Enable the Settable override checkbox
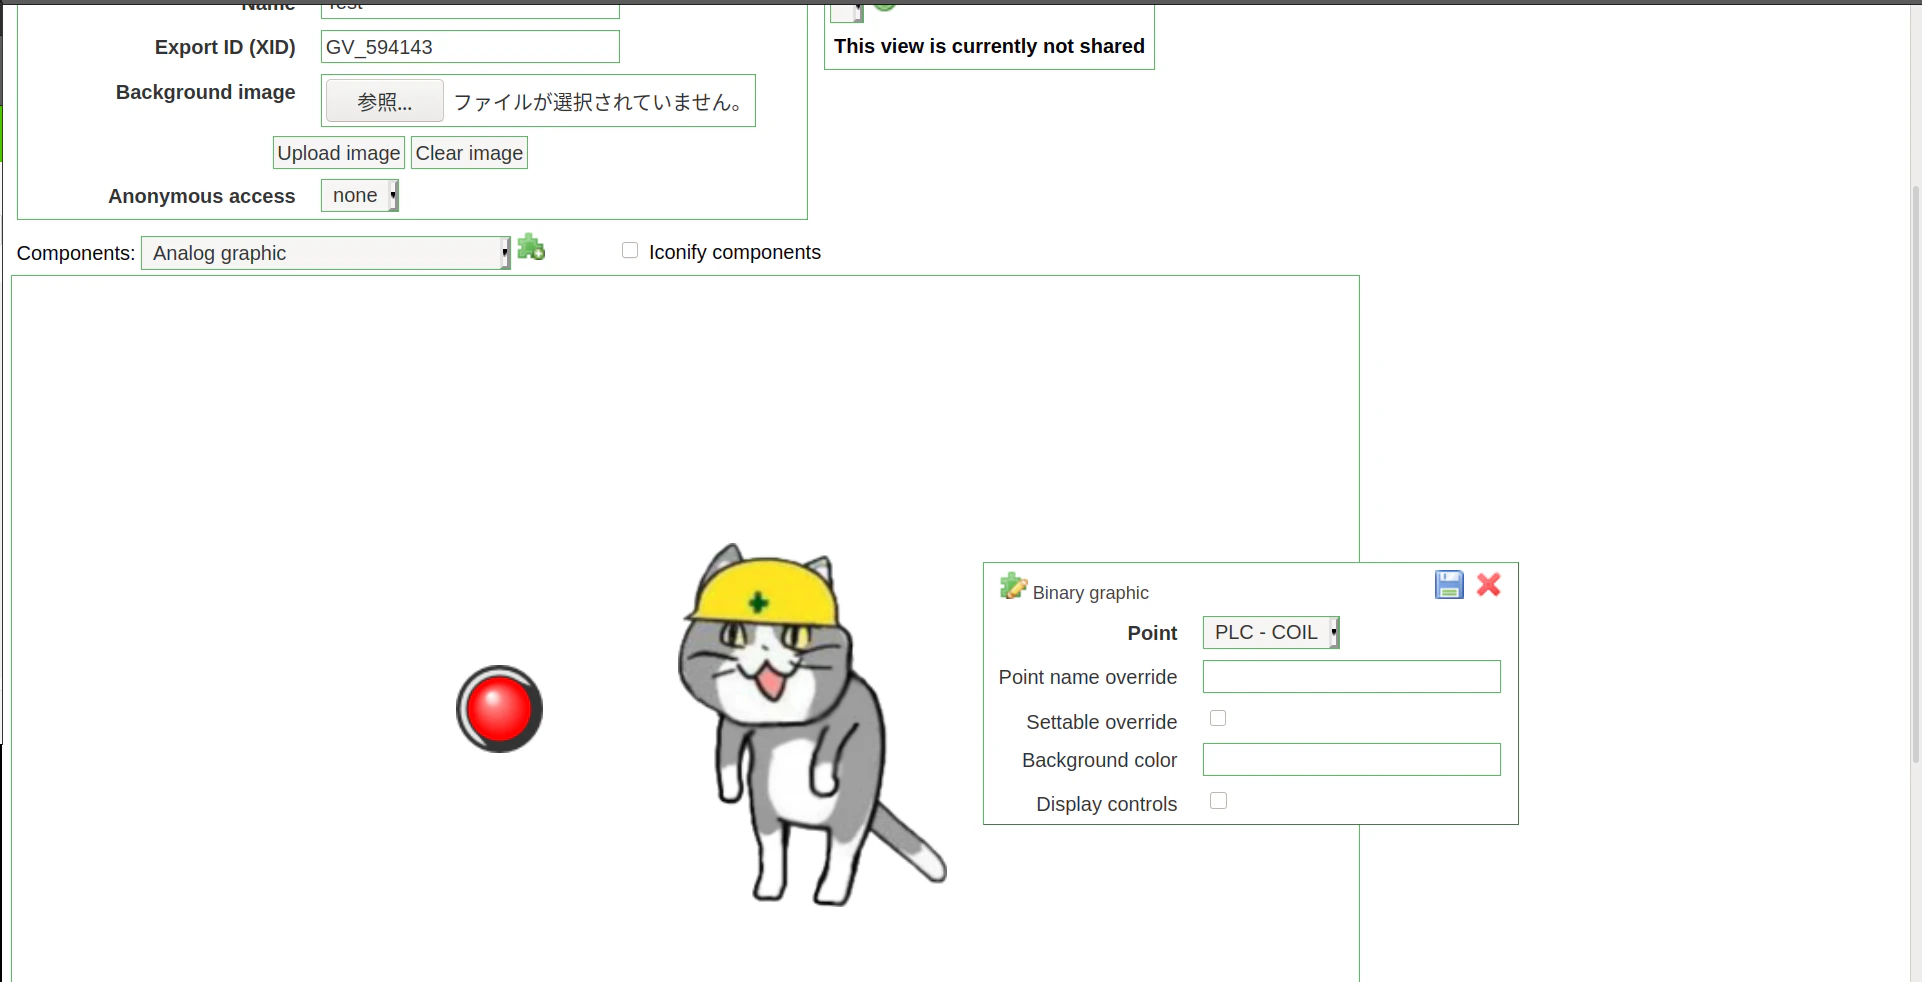Screen dimensions: 1922x982 [1218, 718]
